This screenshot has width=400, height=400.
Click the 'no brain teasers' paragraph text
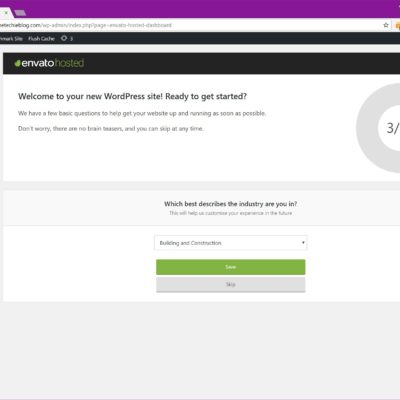pyautogui.click(x=111, y=128)
